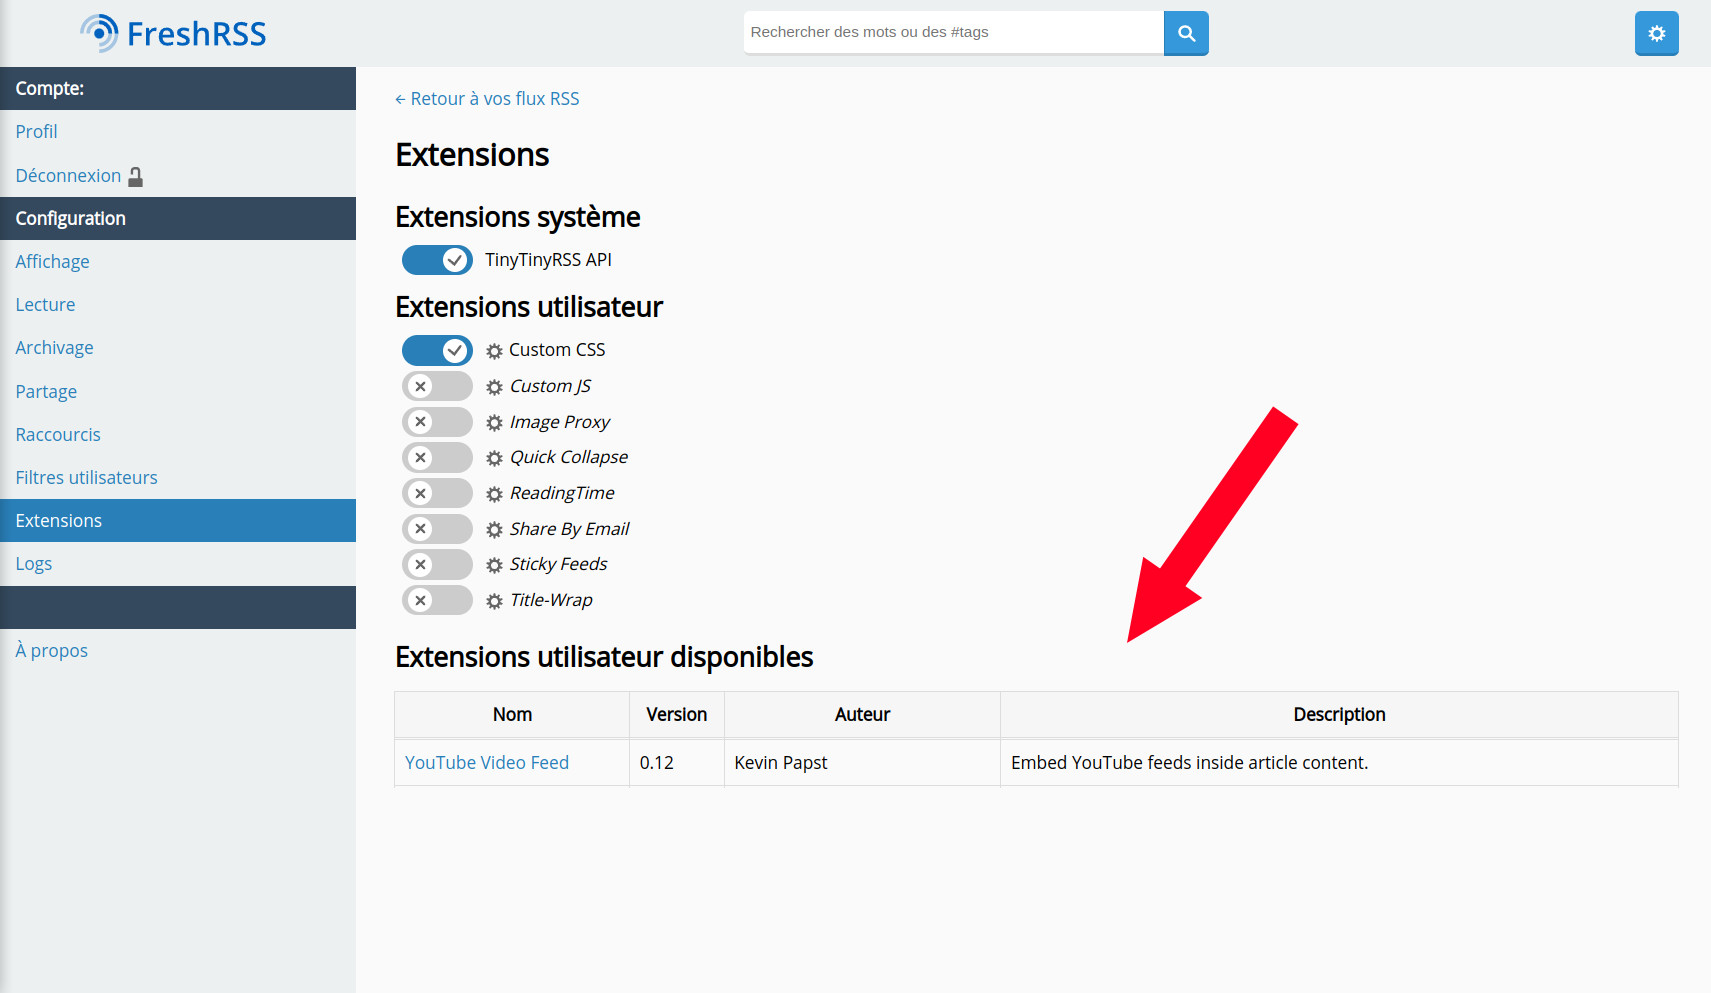Click the Image Proxy extension name
This screenshot has height=993, width=1711.
pyautogui.click(x=560, y=422)
